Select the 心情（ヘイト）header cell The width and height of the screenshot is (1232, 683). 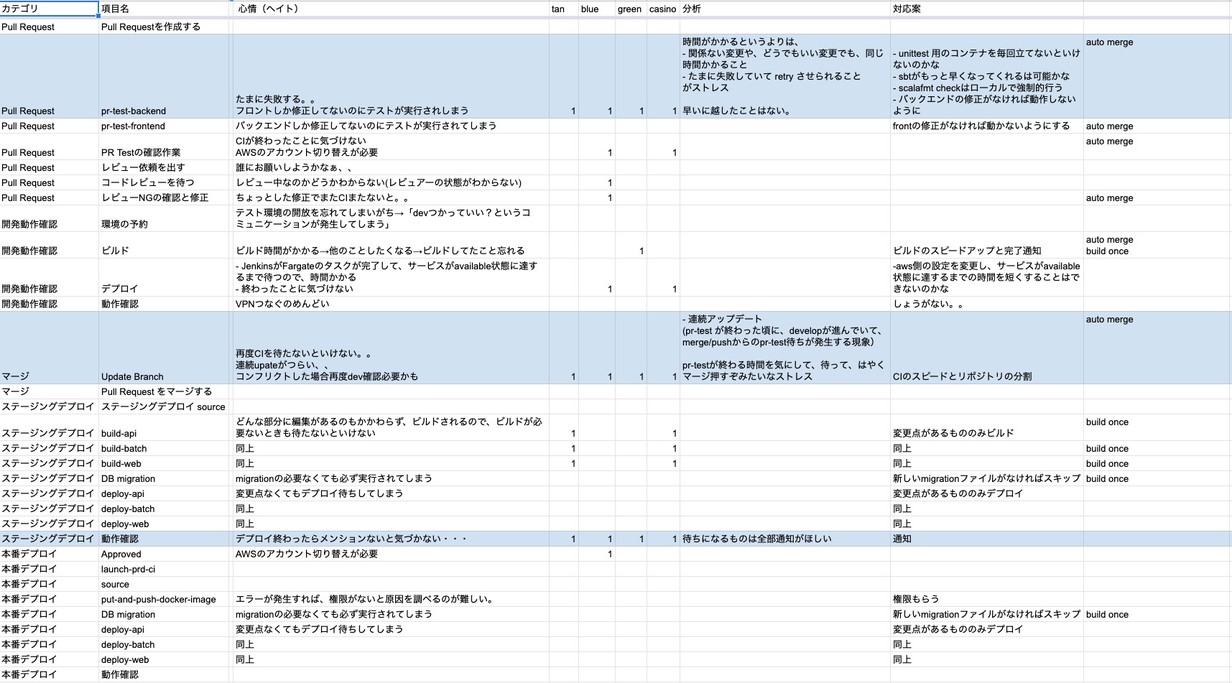pyautogui.click(x=391, y=9)
